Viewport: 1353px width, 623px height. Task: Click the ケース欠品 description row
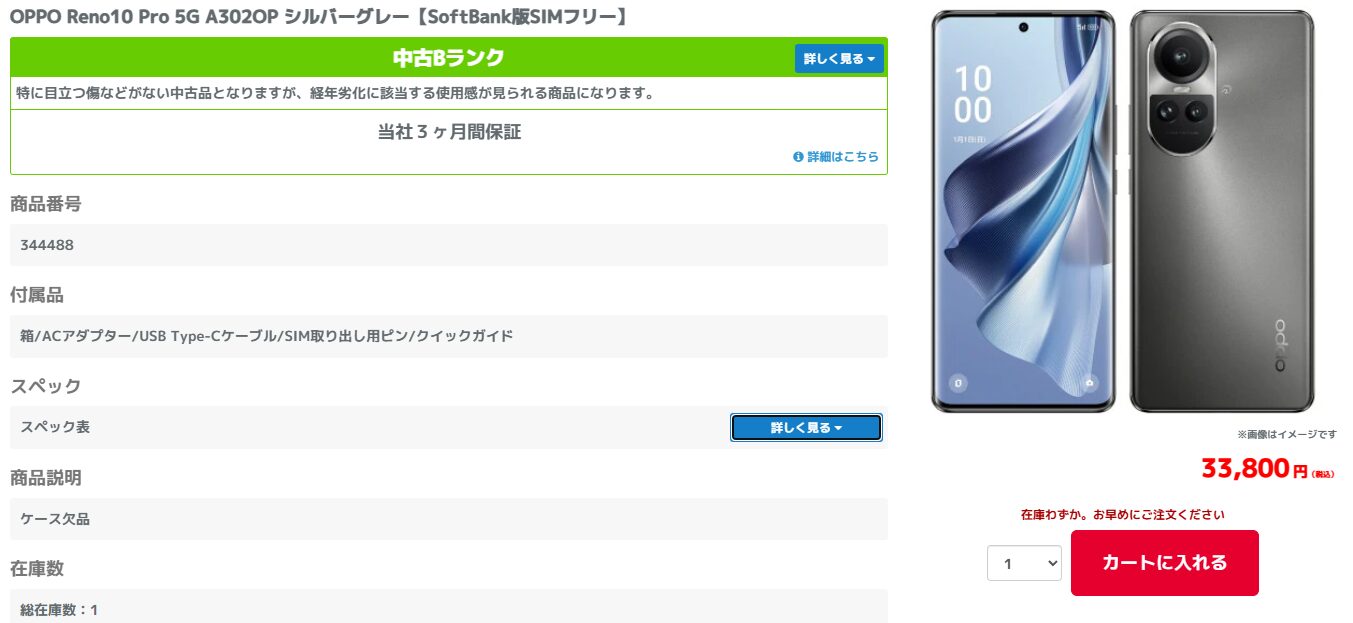(x=449, y=519)
